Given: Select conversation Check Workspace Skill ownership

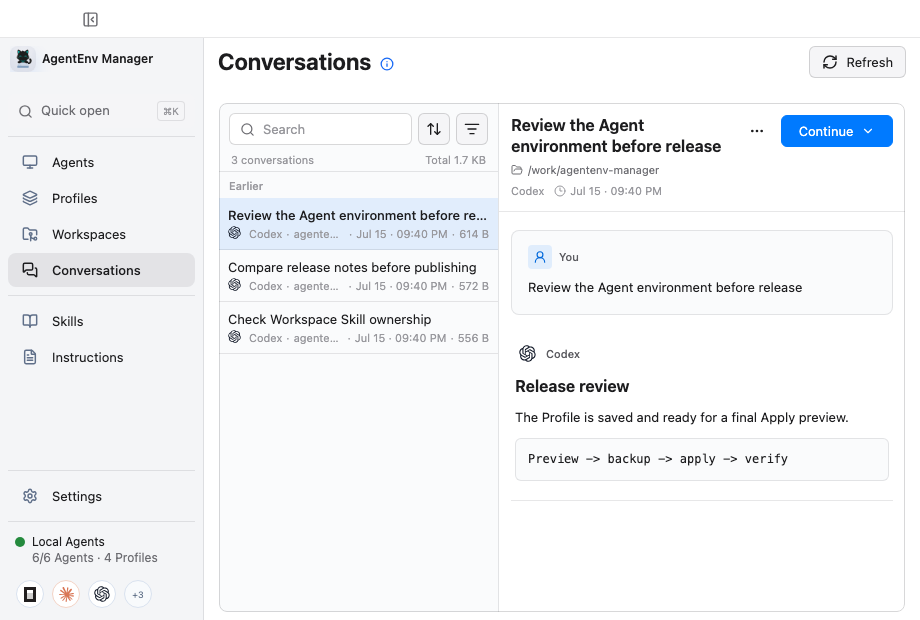Looking at the screenshot, I should point(359,328).
